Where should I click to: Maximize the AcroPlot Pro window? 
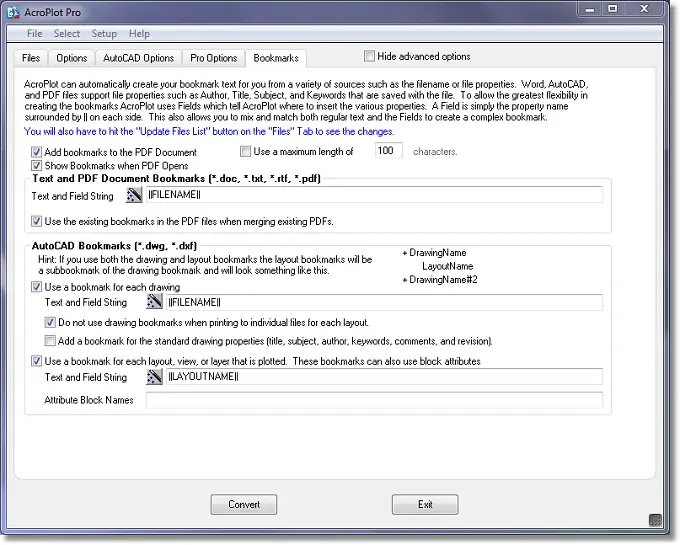(612, 9)
